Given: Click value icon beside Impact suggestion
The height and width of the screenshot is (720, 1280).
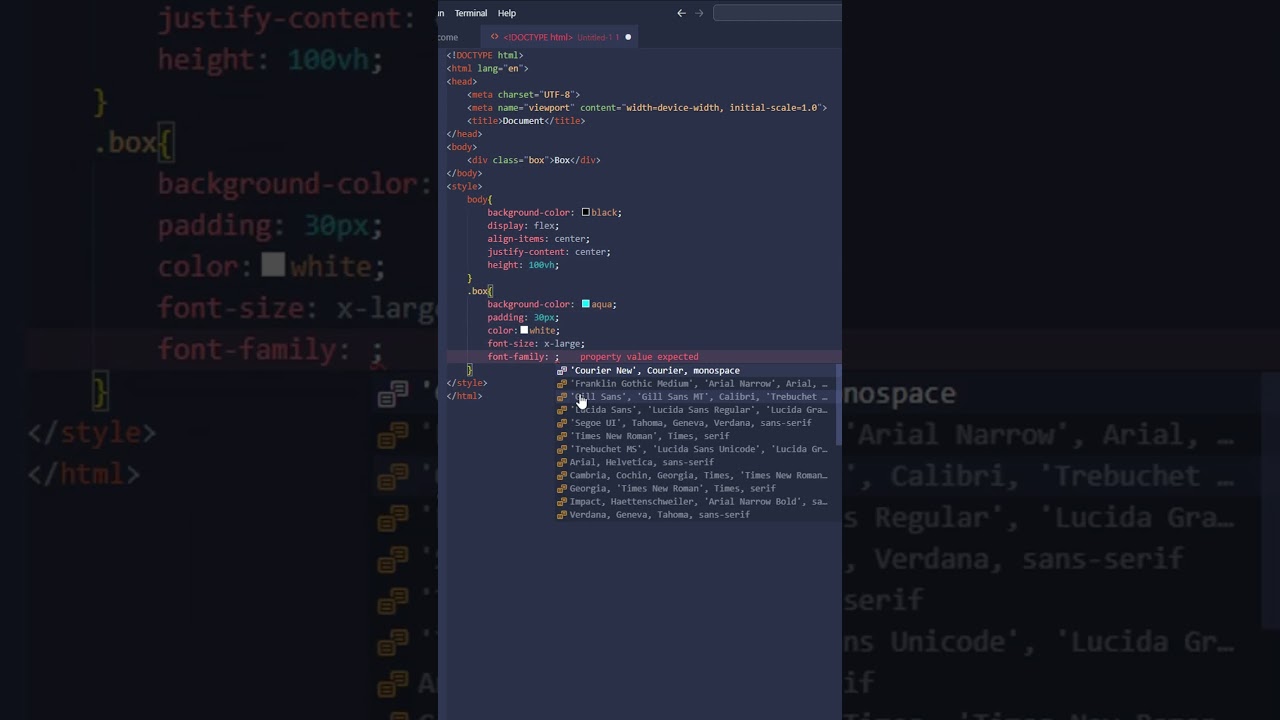Looking at the screenshot, I should pos(562,501).
